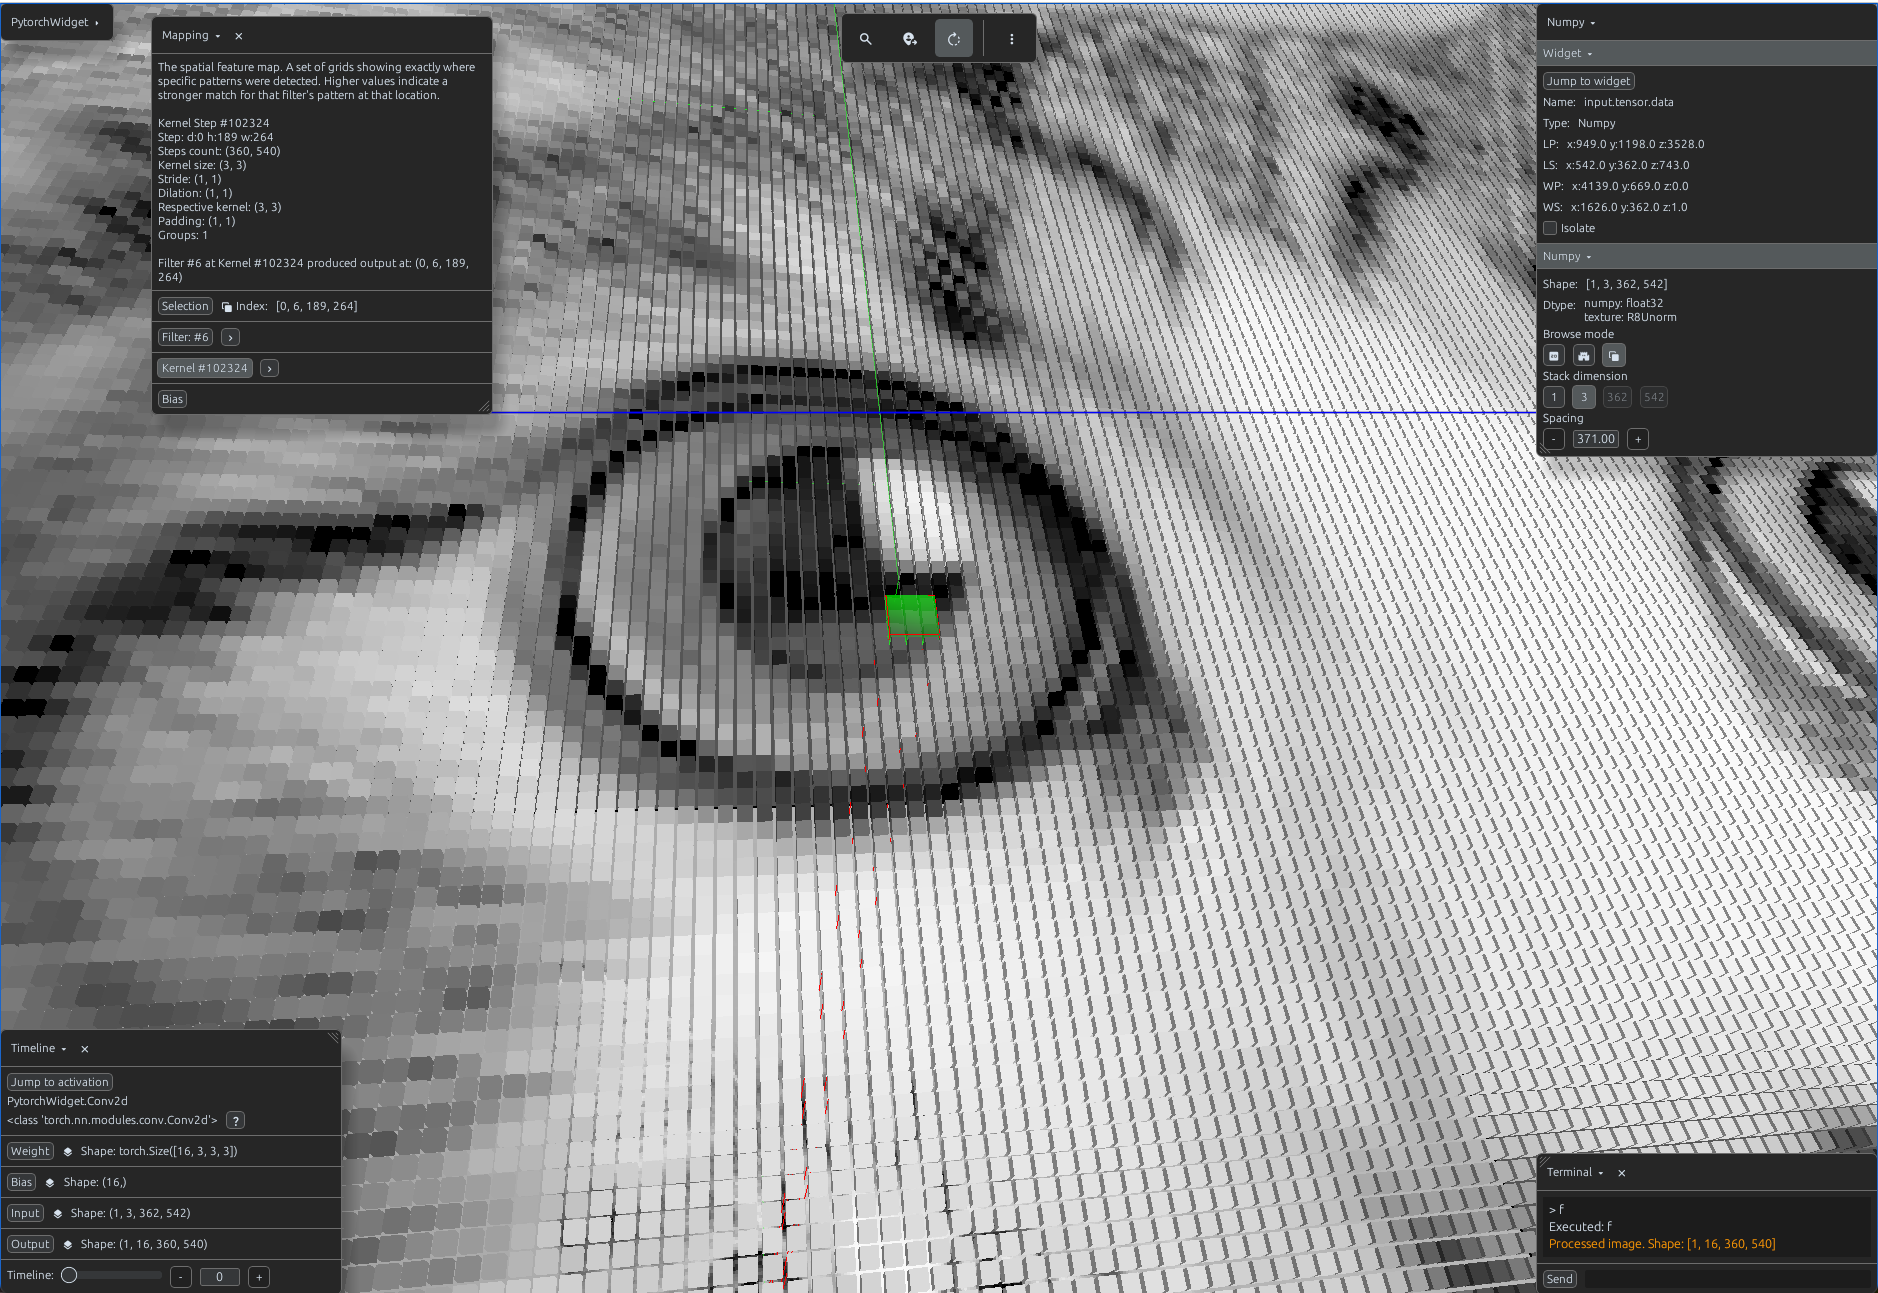This screenshot has width=1878, height=1293.
Task: Click the globe navigate icon in viewport toolbar
Action: [909, 39]
